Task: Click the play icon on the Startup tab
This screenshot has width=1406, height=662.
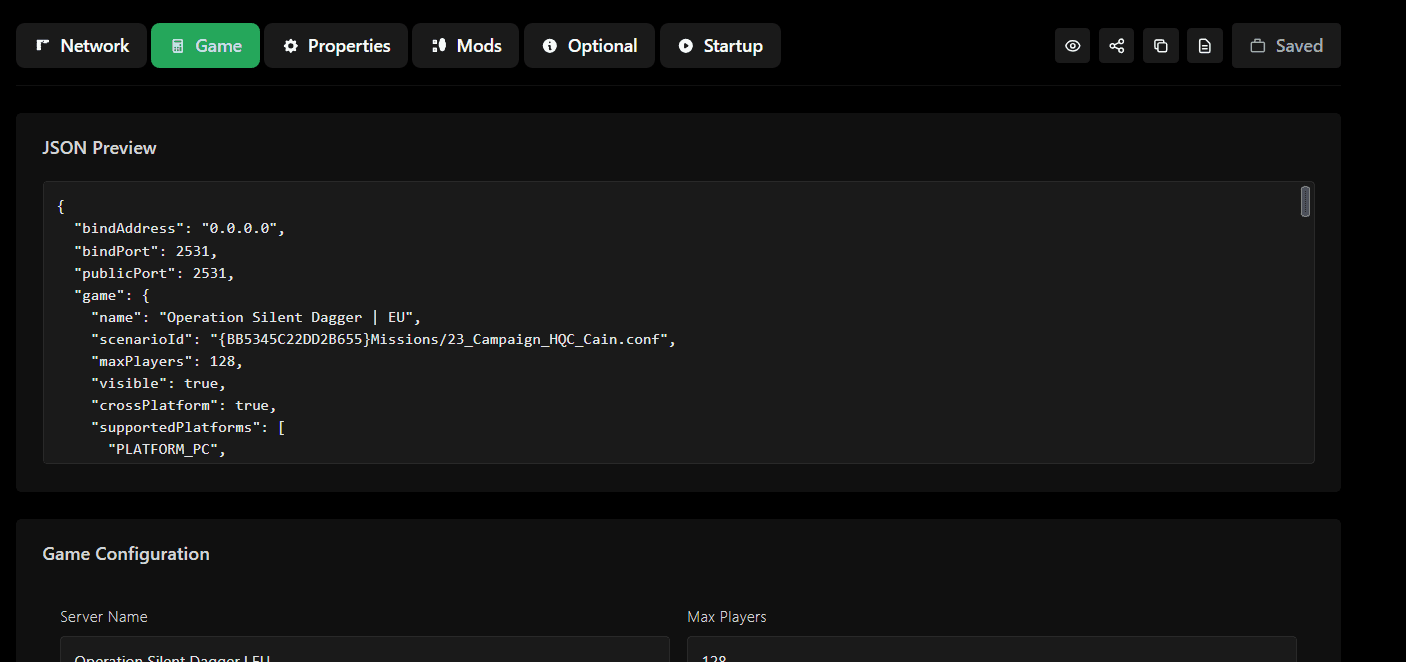Action: point(686,45)
